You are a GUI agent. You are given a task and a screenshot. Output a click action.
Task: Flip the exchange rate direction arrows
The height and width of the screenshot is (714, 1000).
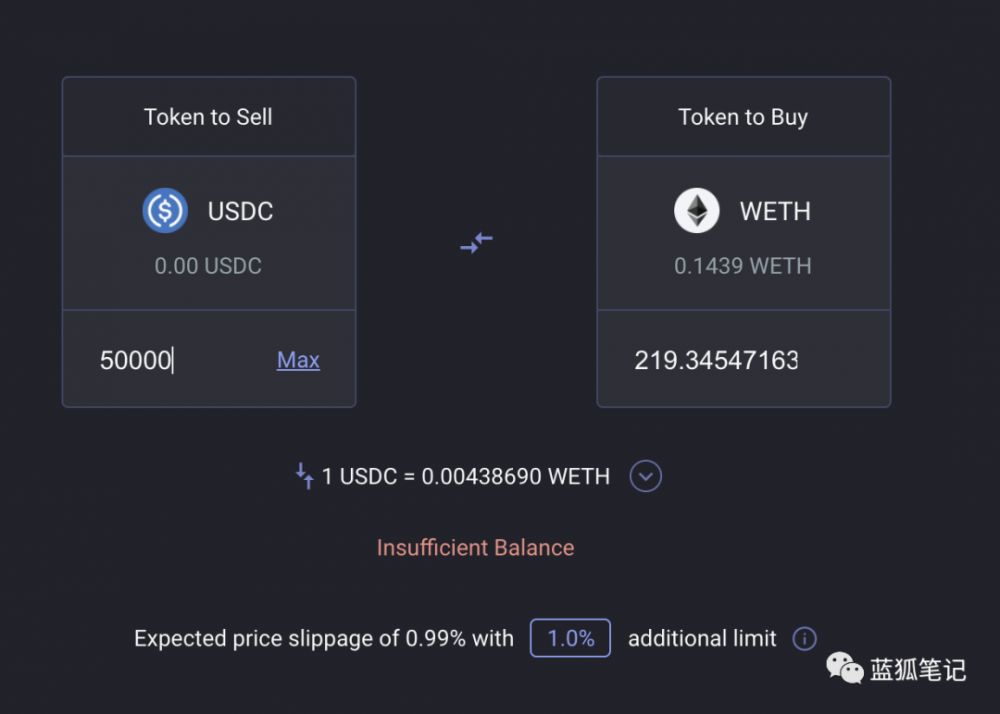tap(304, 476)
